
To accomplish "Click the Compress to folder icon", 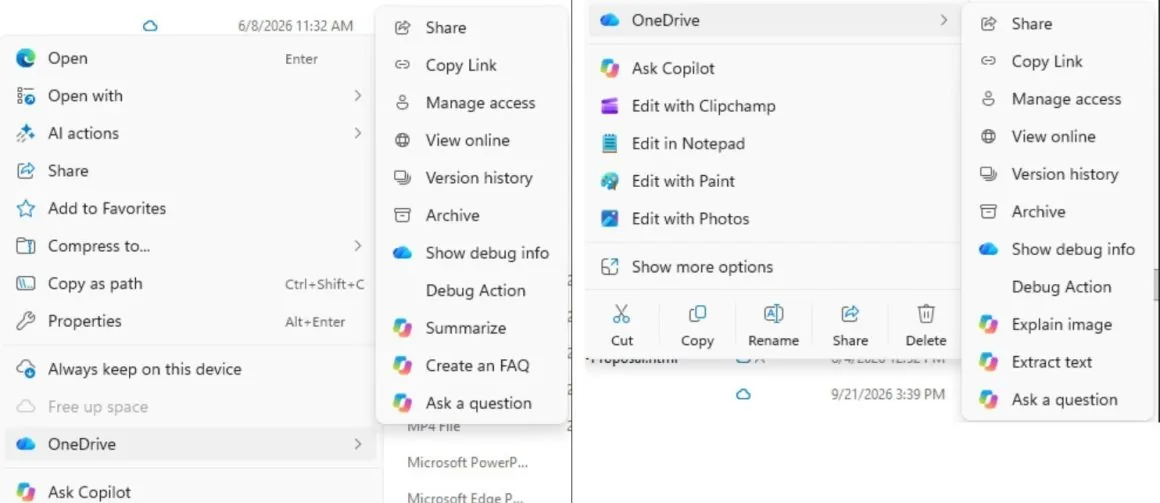I will [x=26, y=246].
